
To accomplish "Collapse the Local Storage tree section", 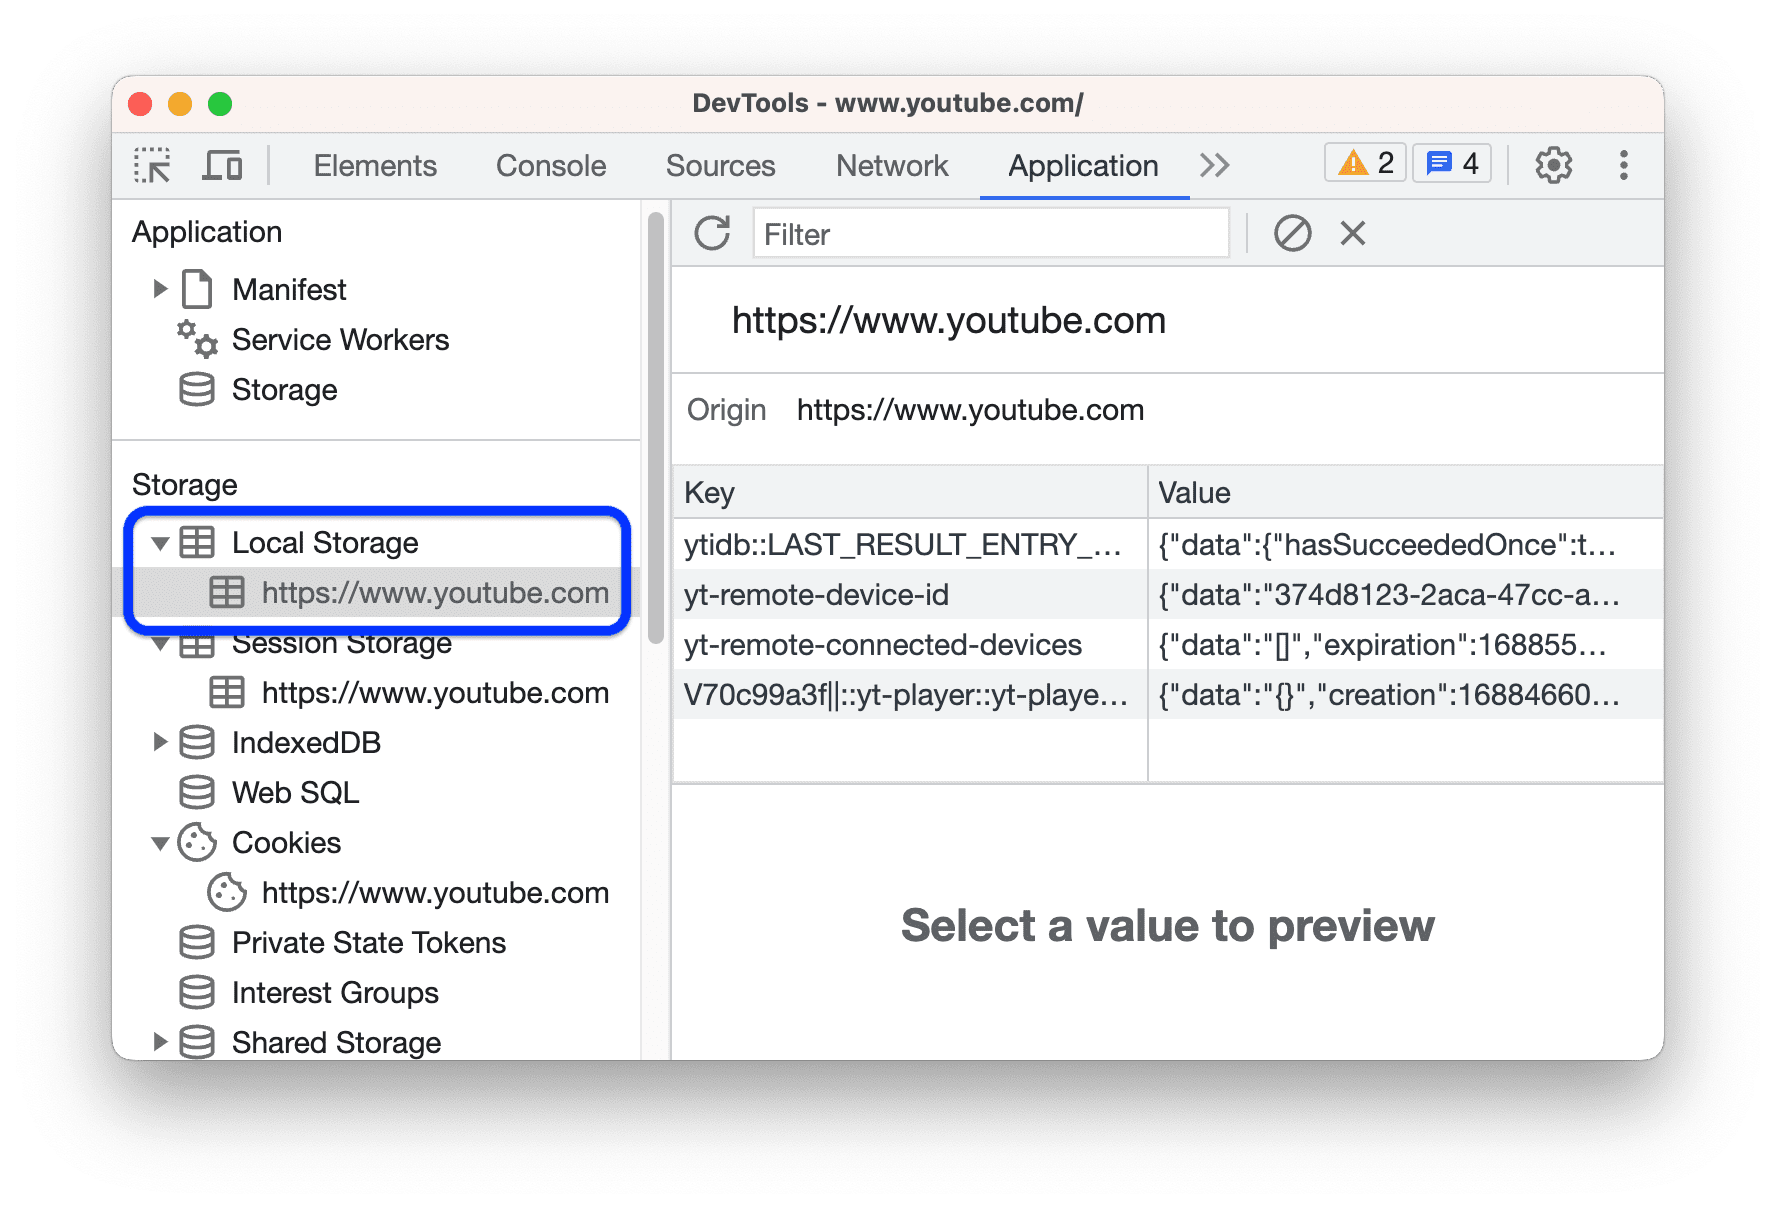I will 161,543.
